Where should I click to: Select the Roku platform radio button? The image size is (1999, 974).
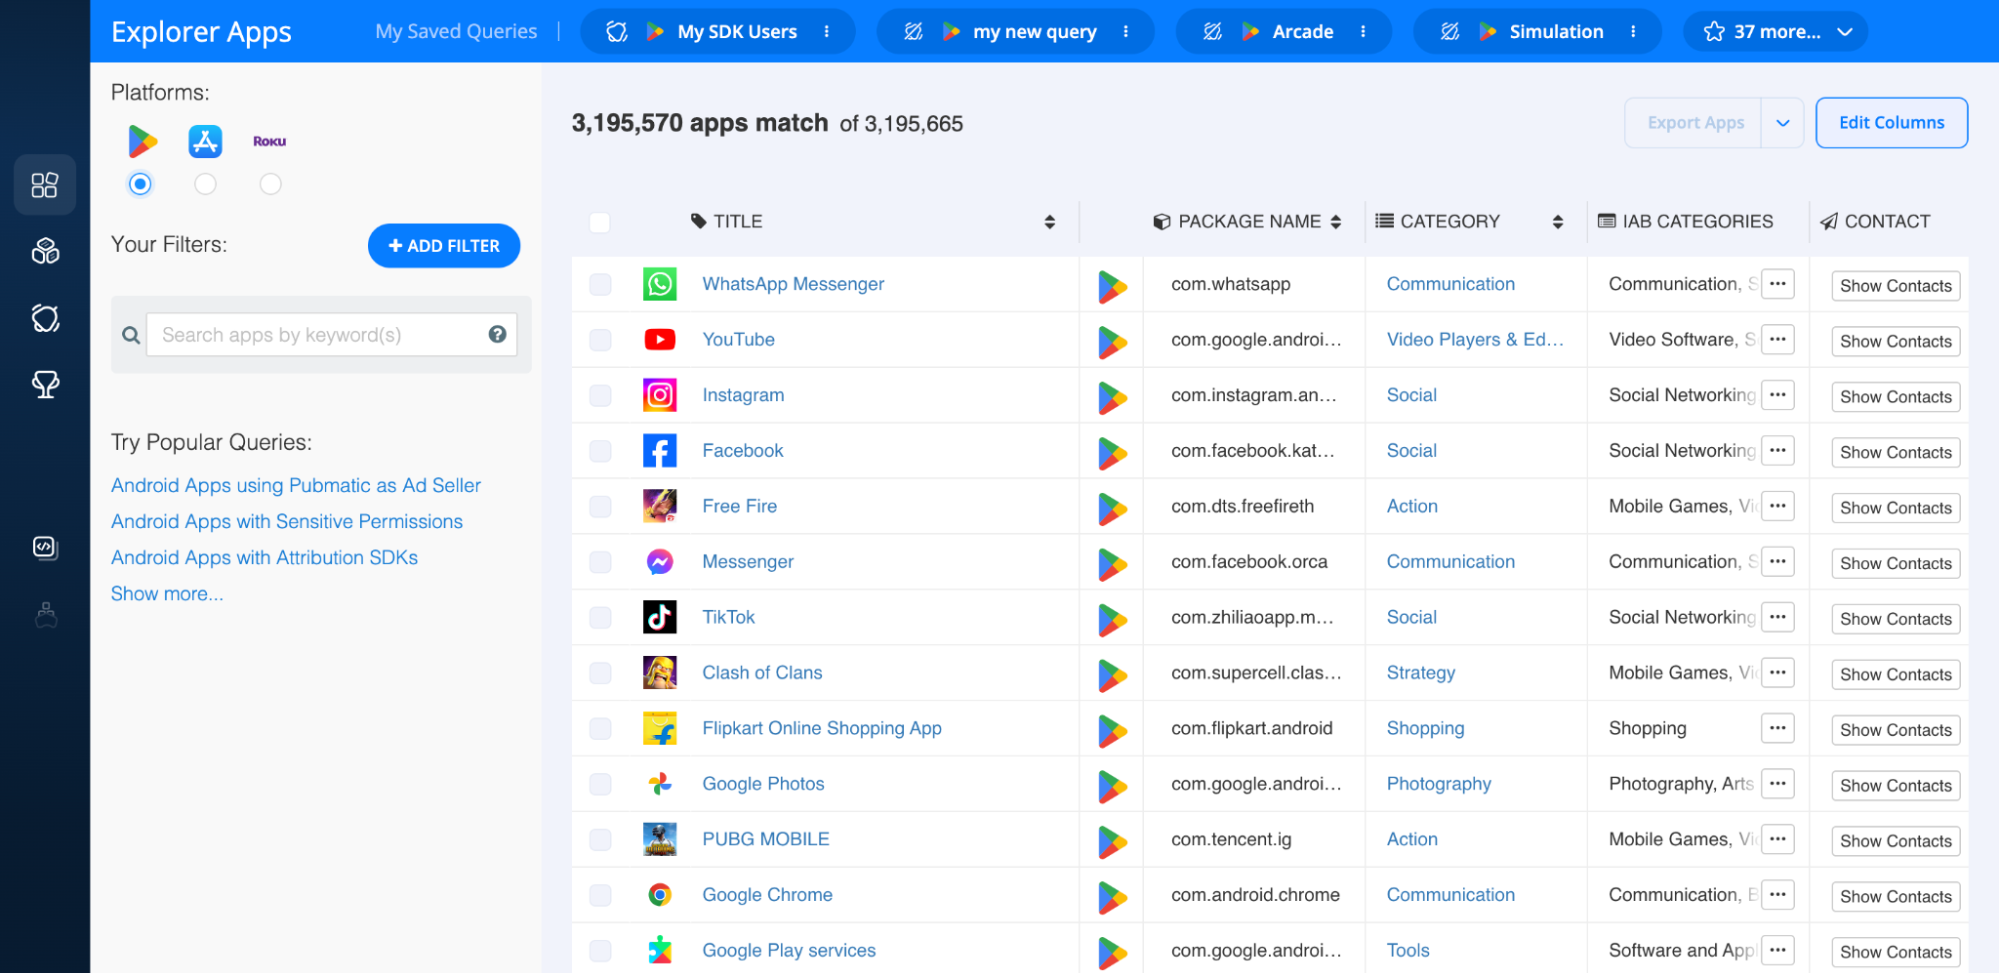coord(270,184)
